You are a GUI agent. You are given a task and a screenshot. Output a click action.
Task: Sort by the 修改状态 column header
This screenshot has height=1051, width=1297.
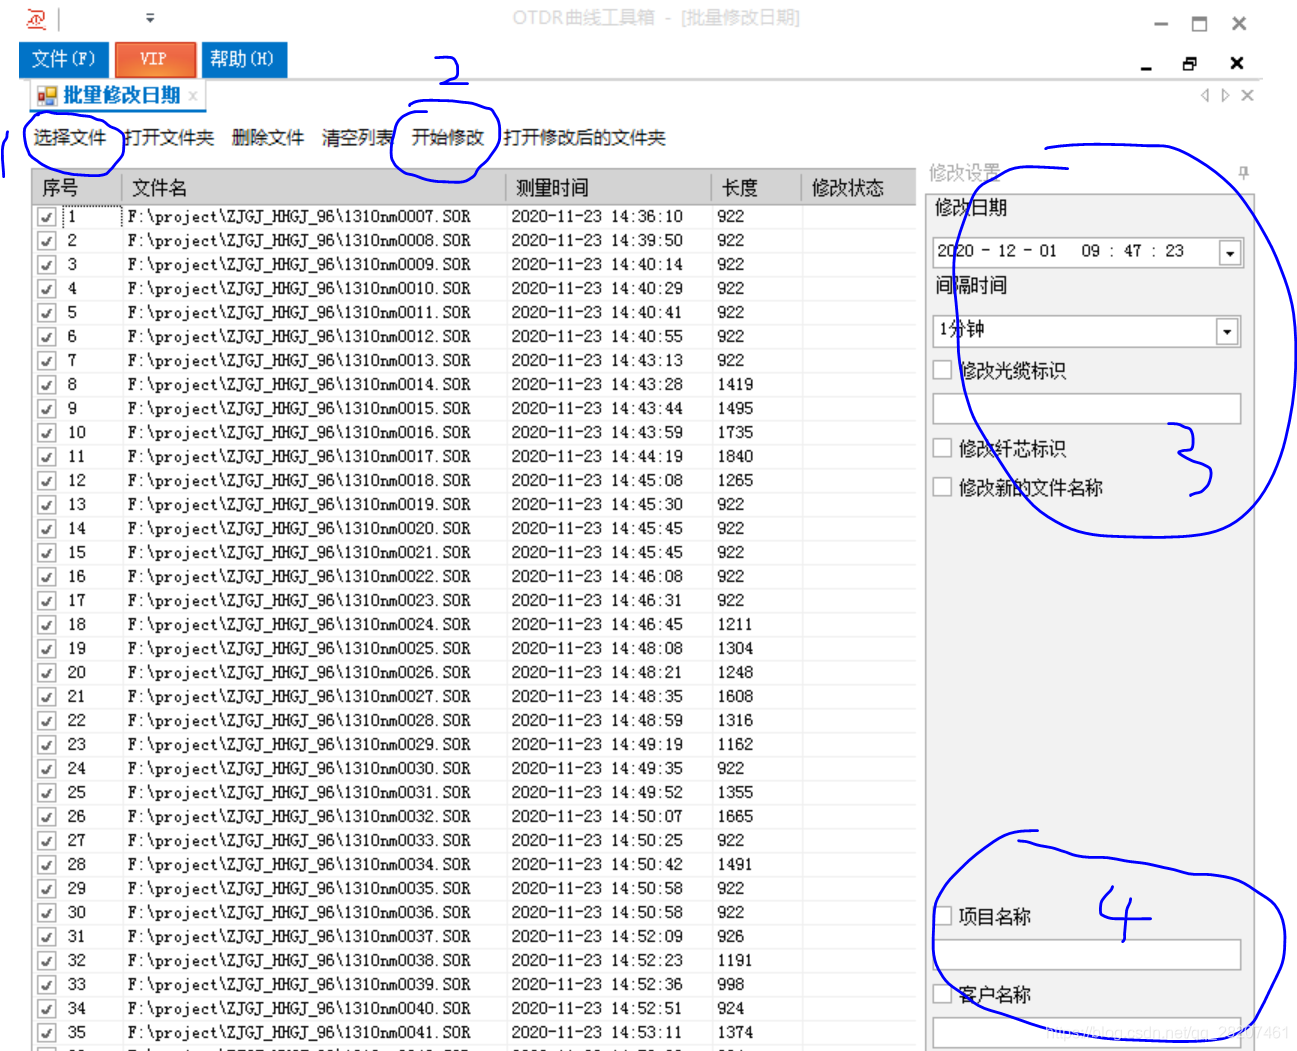(858, 187)
